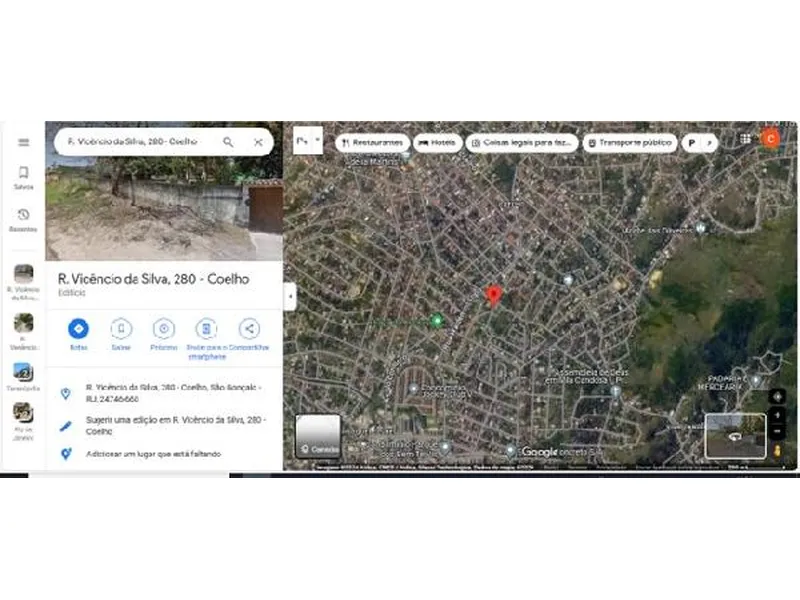
Task: Open the Street View preview thumbnail
Action: coord(735,436)
